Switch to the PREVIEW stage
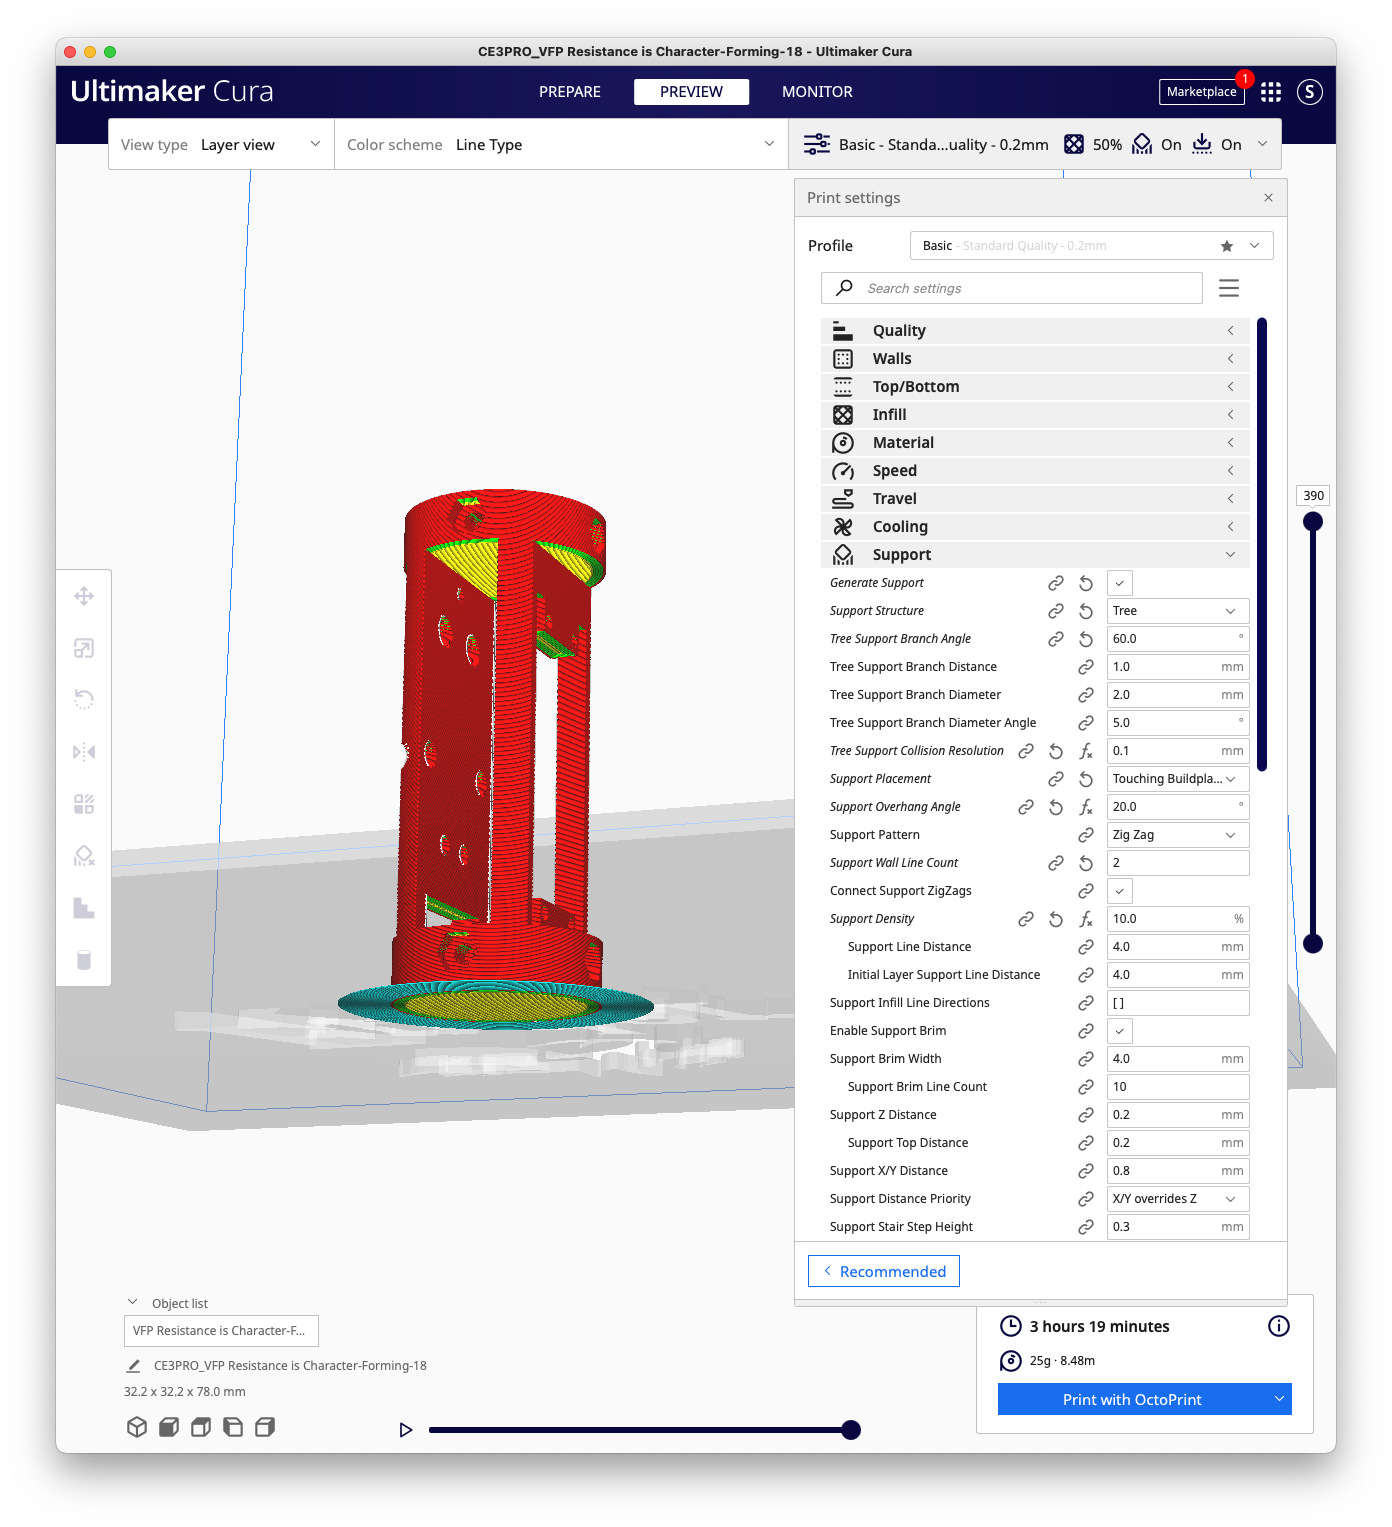The height and width of the screenshot is (1527, 1392). 691,92
